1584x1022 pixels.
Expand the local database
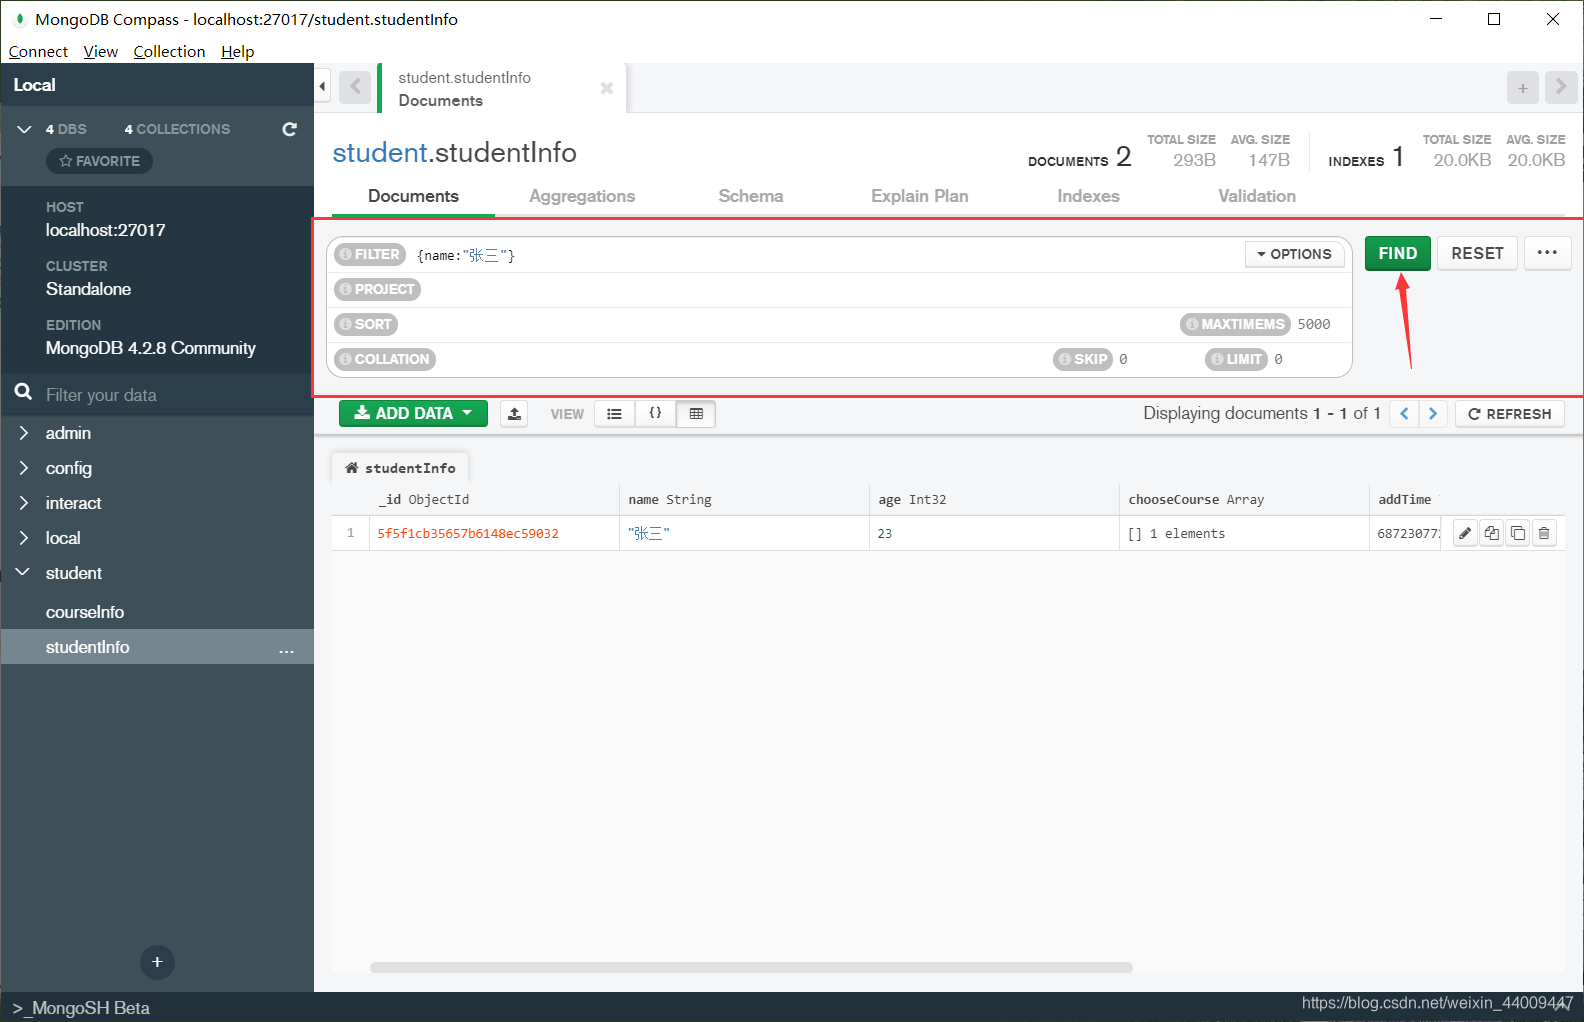(x=23, y=538)
